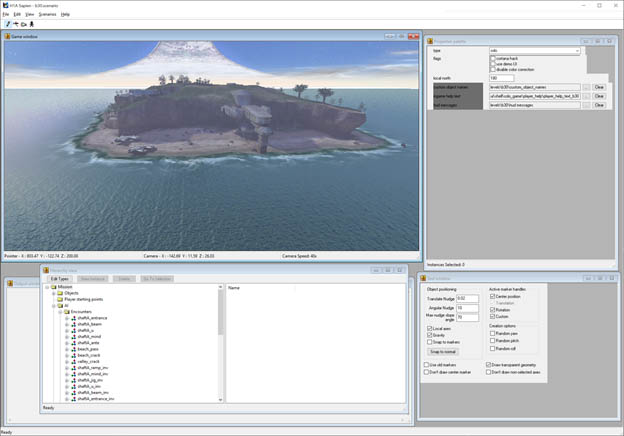Click the hierarchy tree vertical scrollbar
Screen dimensions: 624x436
click(220, 343)
